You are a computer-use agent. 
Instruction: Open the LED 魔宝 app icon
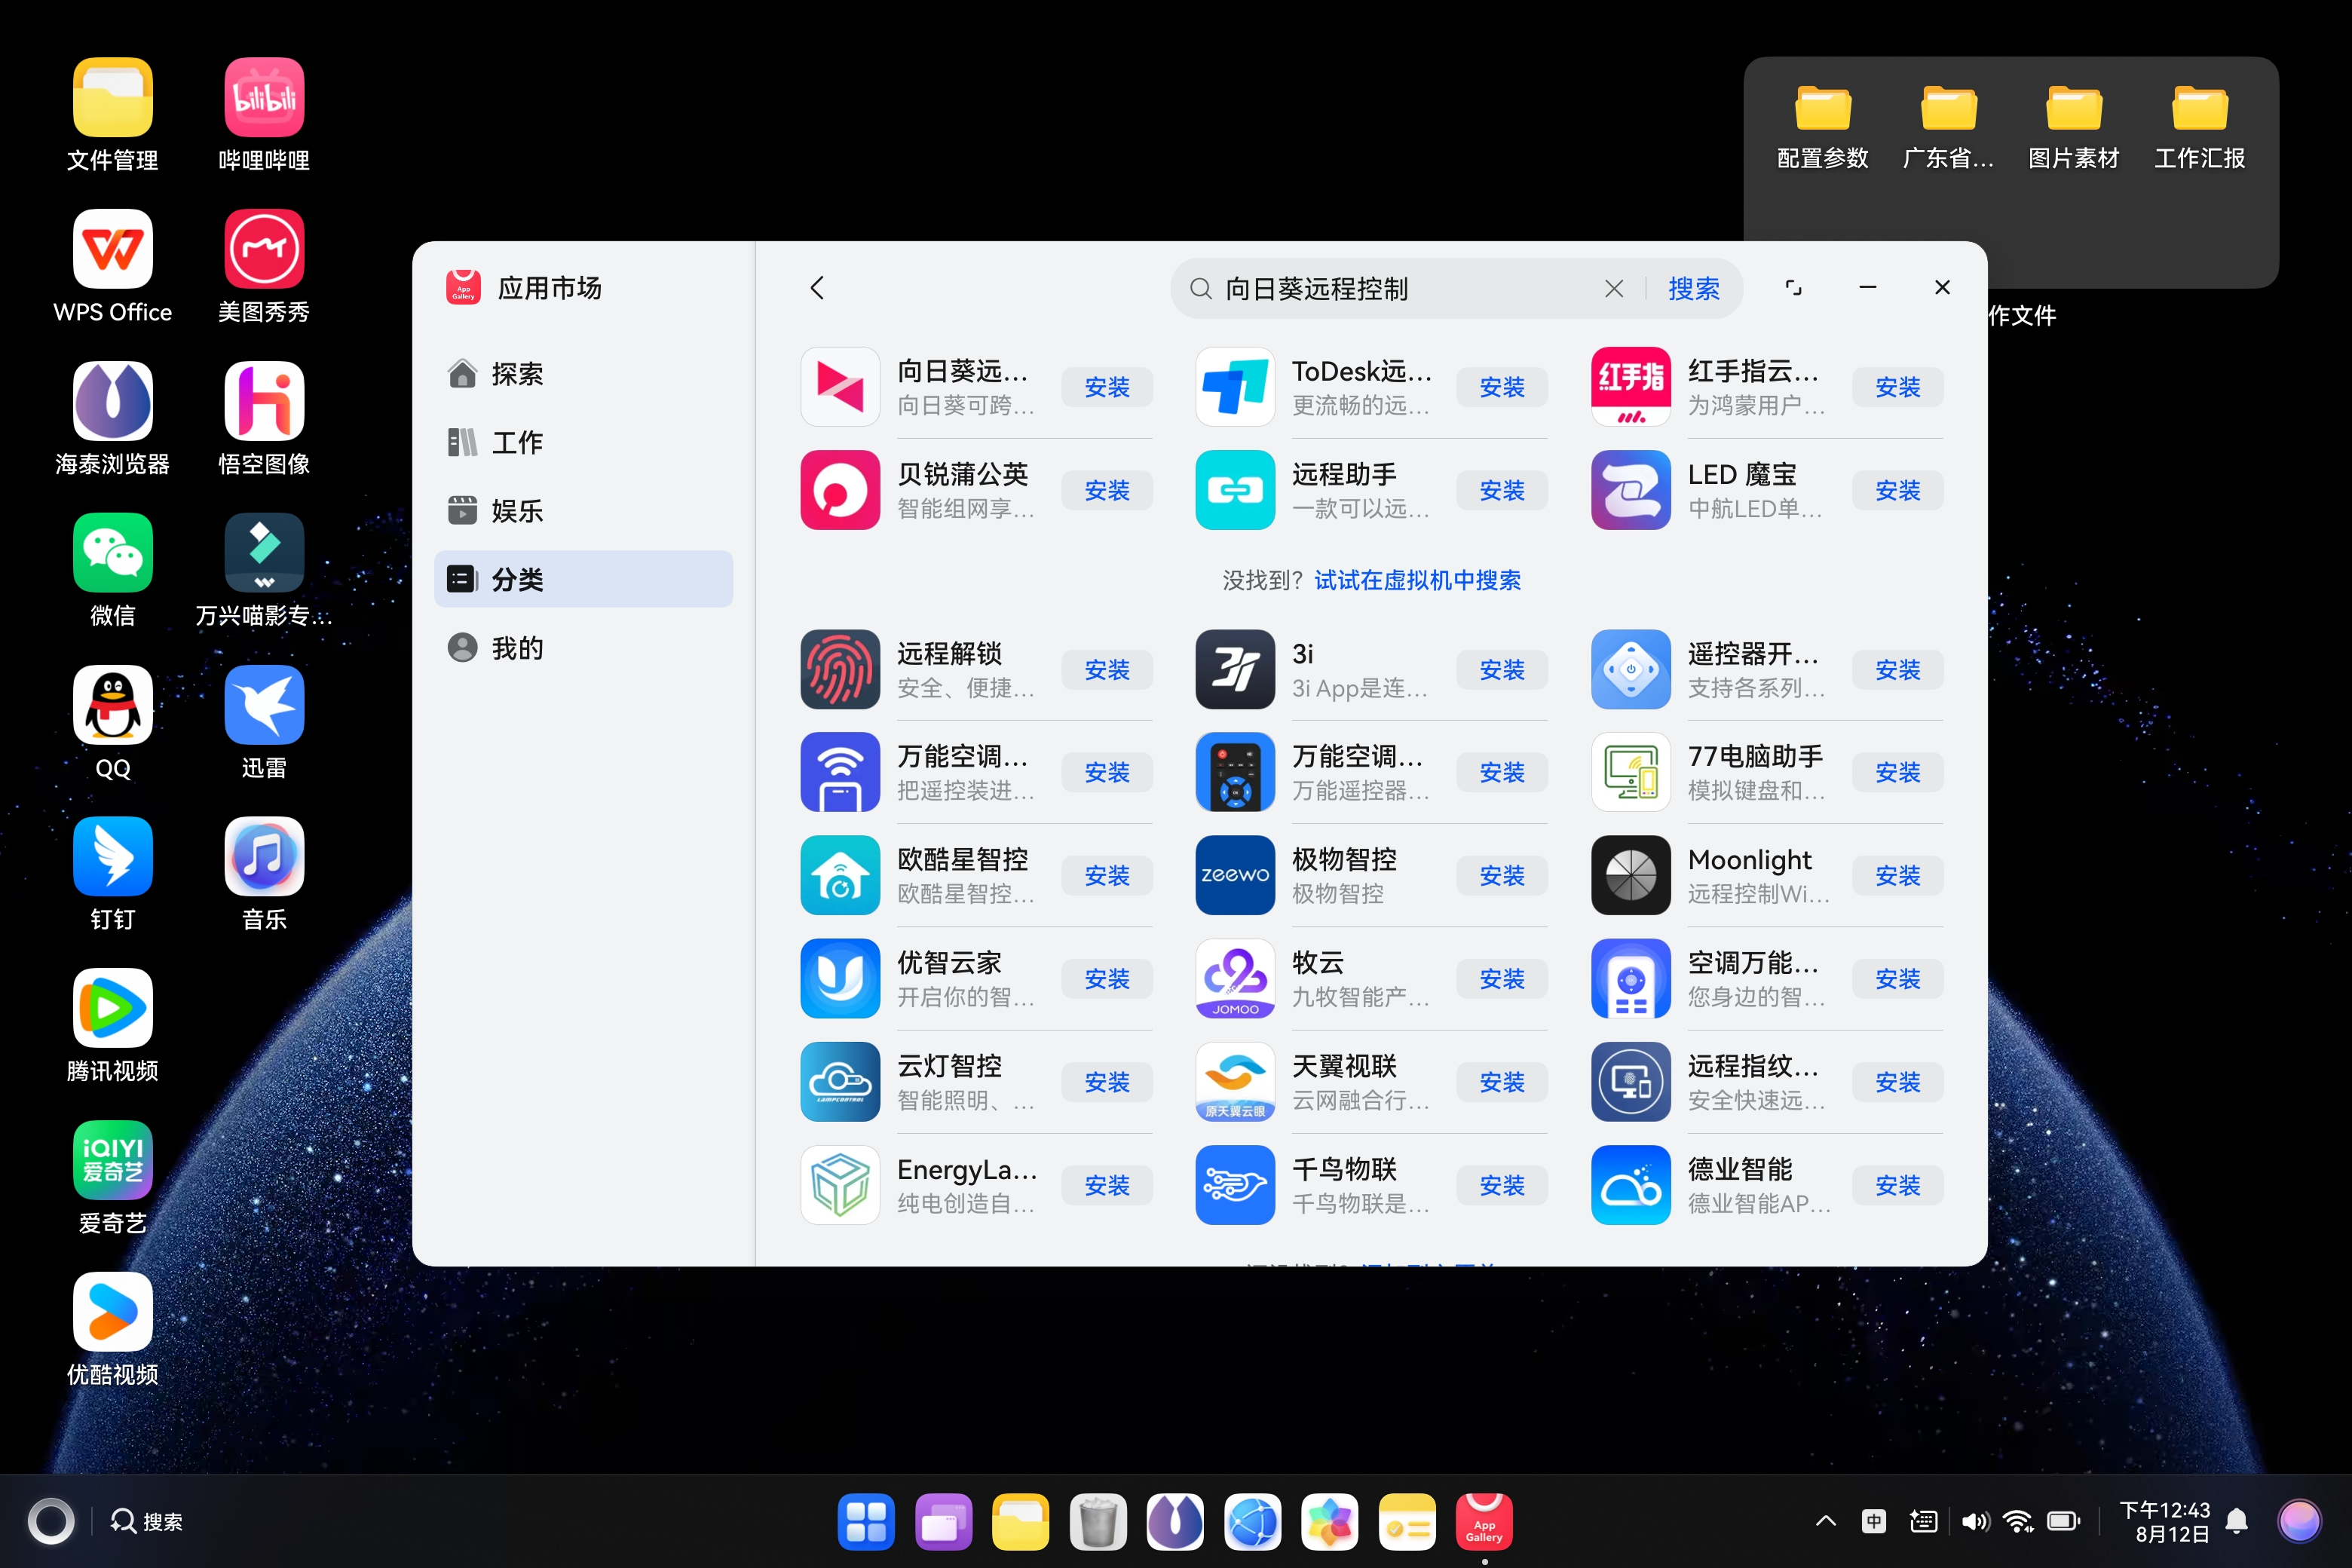[1630, 490]
